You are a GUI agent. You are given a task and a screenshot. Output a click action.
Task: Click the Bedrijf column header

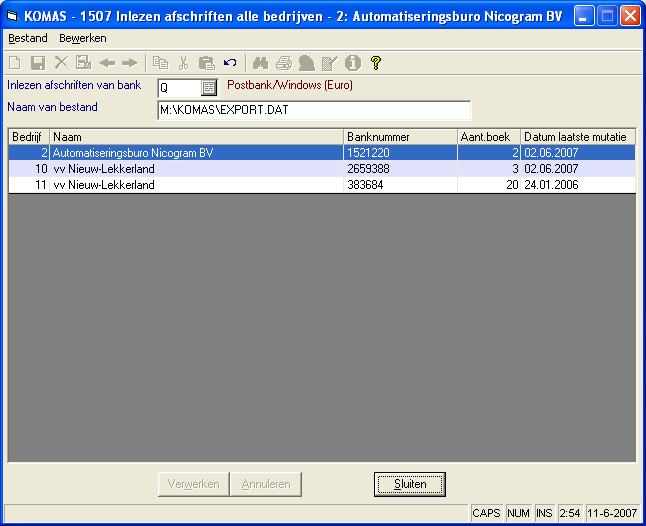pos(29,137)
